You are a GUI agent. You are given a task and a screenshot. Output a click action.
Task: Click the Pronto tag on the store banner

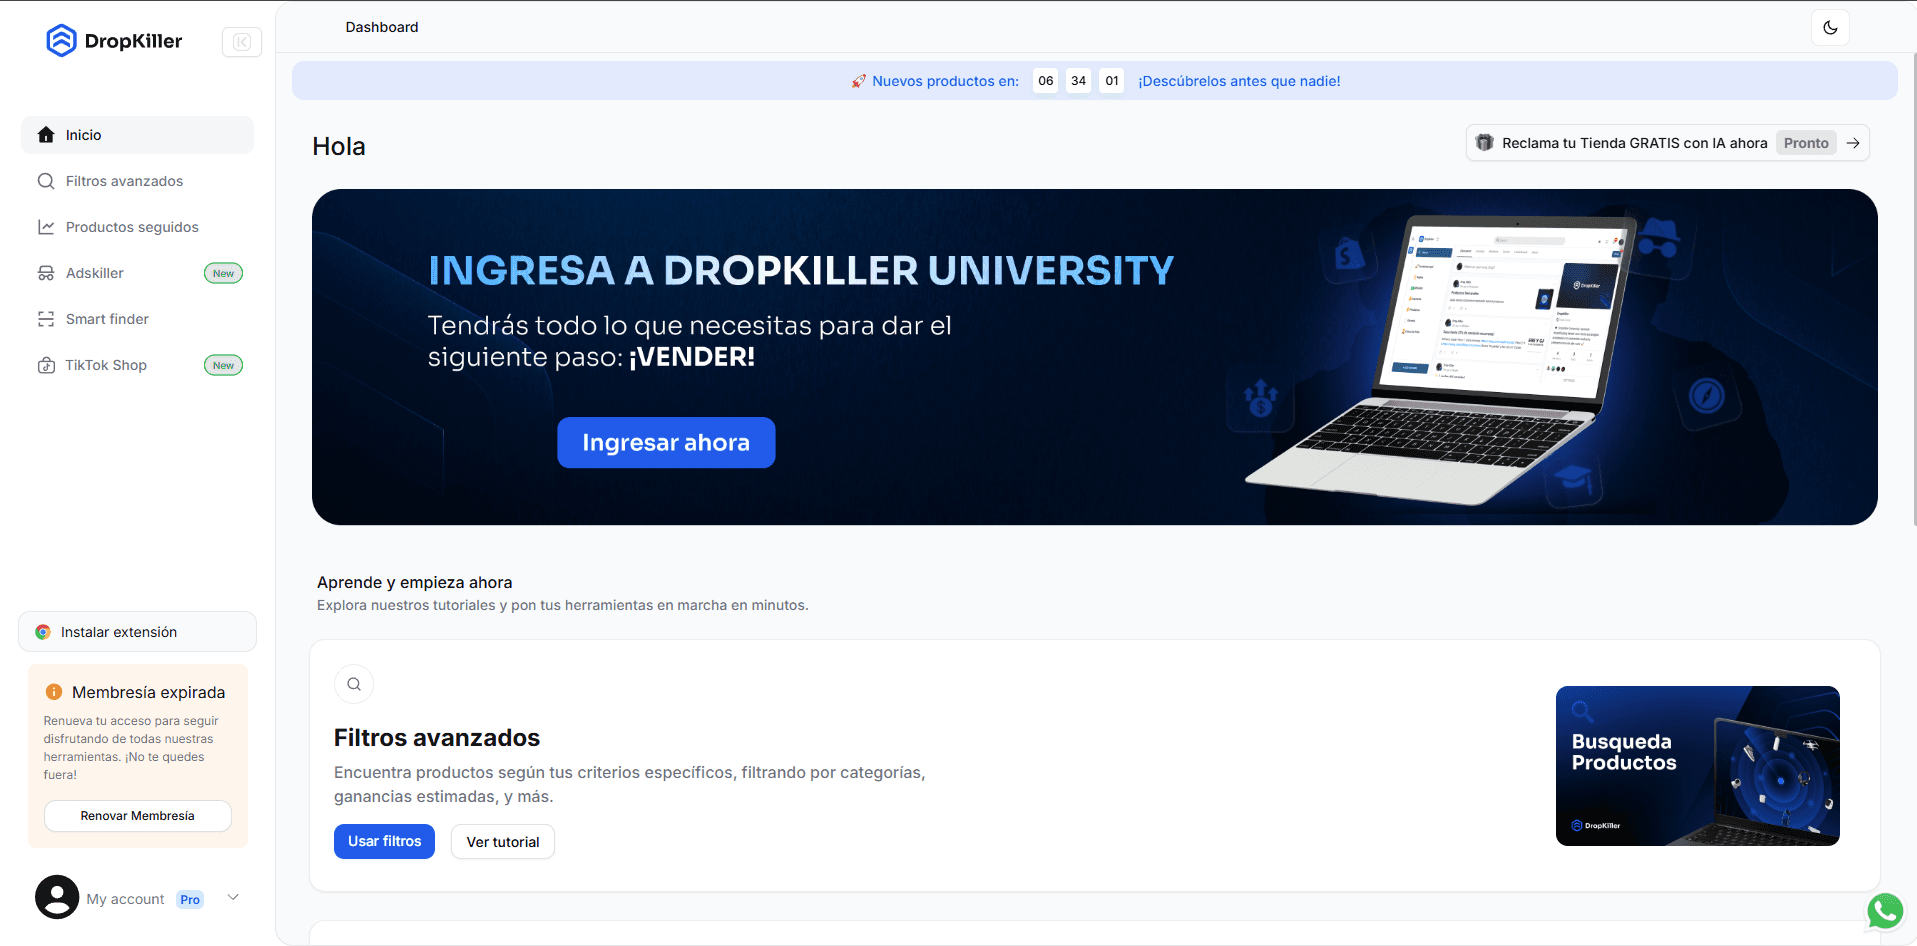point(1806,143)
